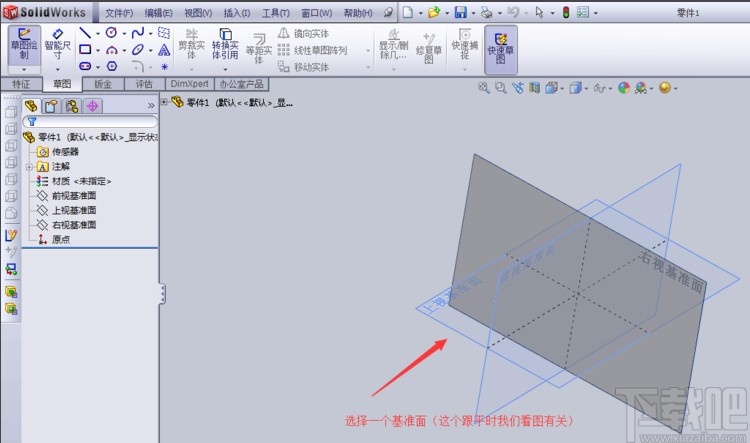Open the FeatureManager design tree tab
This screenshot has height=443, width=750.
[31, 106]
